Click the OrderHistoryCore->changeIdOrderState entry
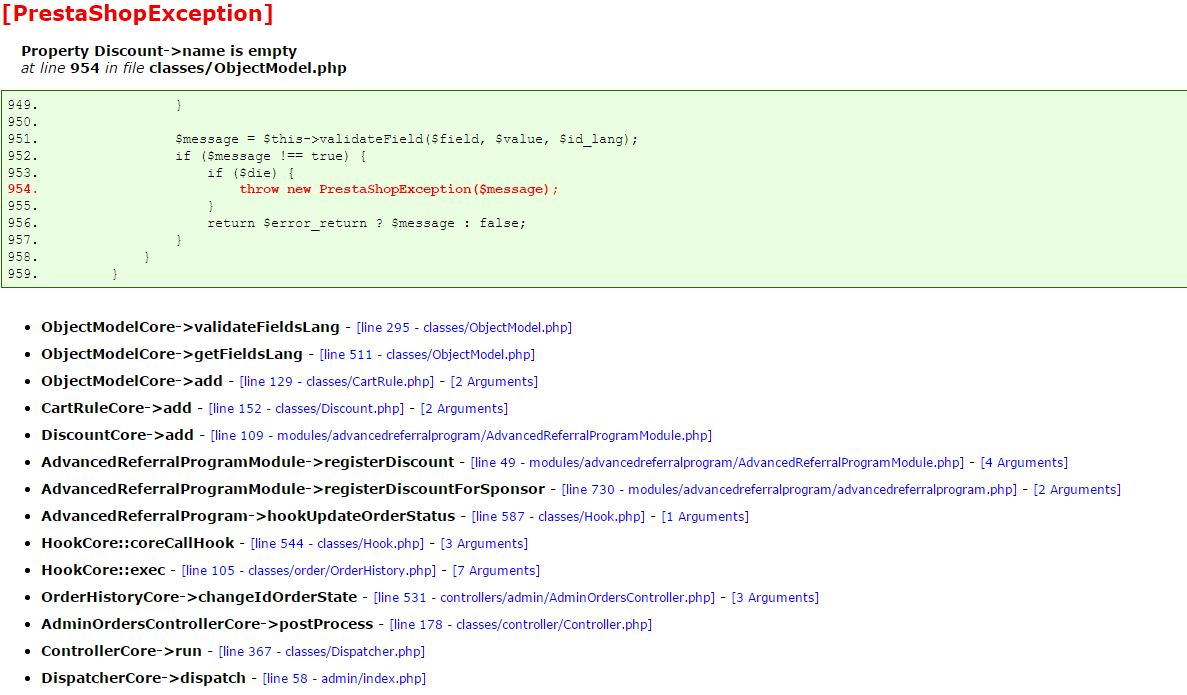 tap(199, 597)
